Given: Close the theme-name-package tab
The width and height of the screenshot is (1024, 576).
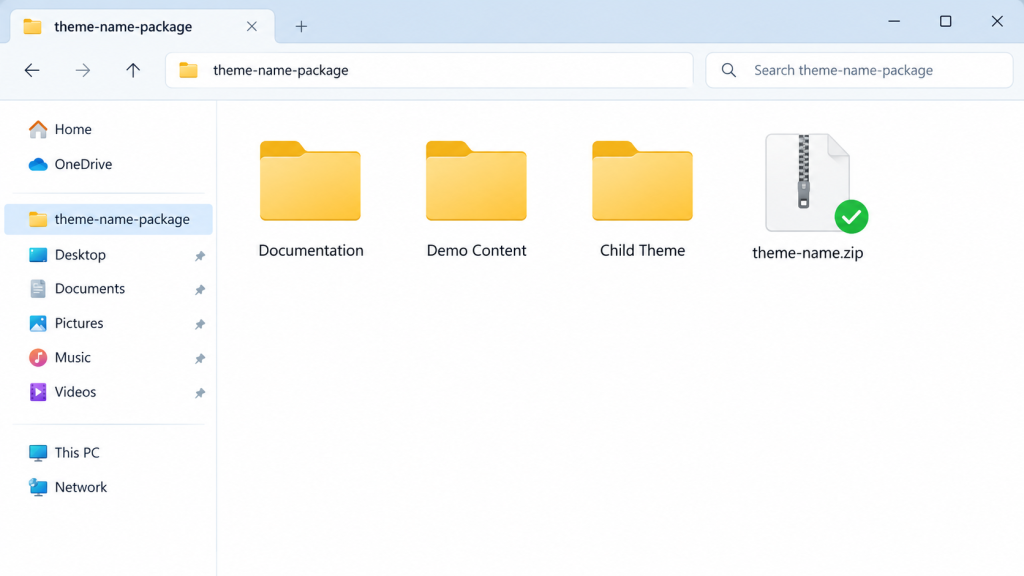Looking at the screenshot, I should pyautogui.click(x=251, y=27).
